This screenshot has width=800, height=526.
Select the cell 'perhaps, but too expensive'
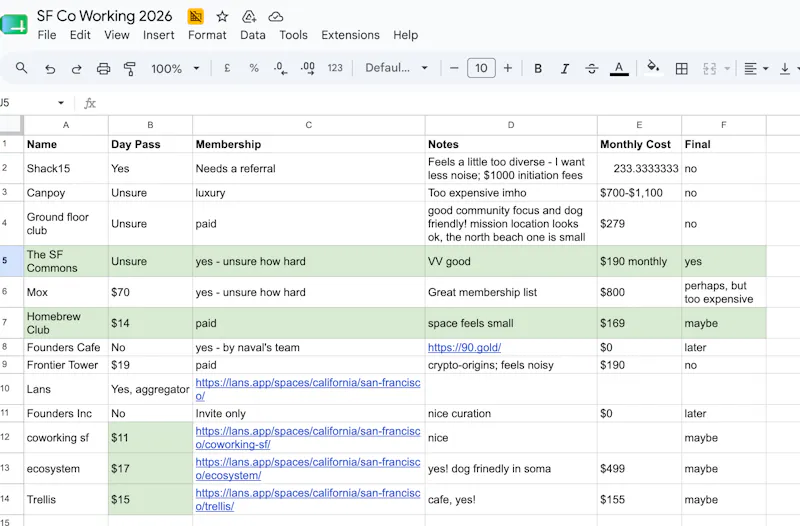723,292
